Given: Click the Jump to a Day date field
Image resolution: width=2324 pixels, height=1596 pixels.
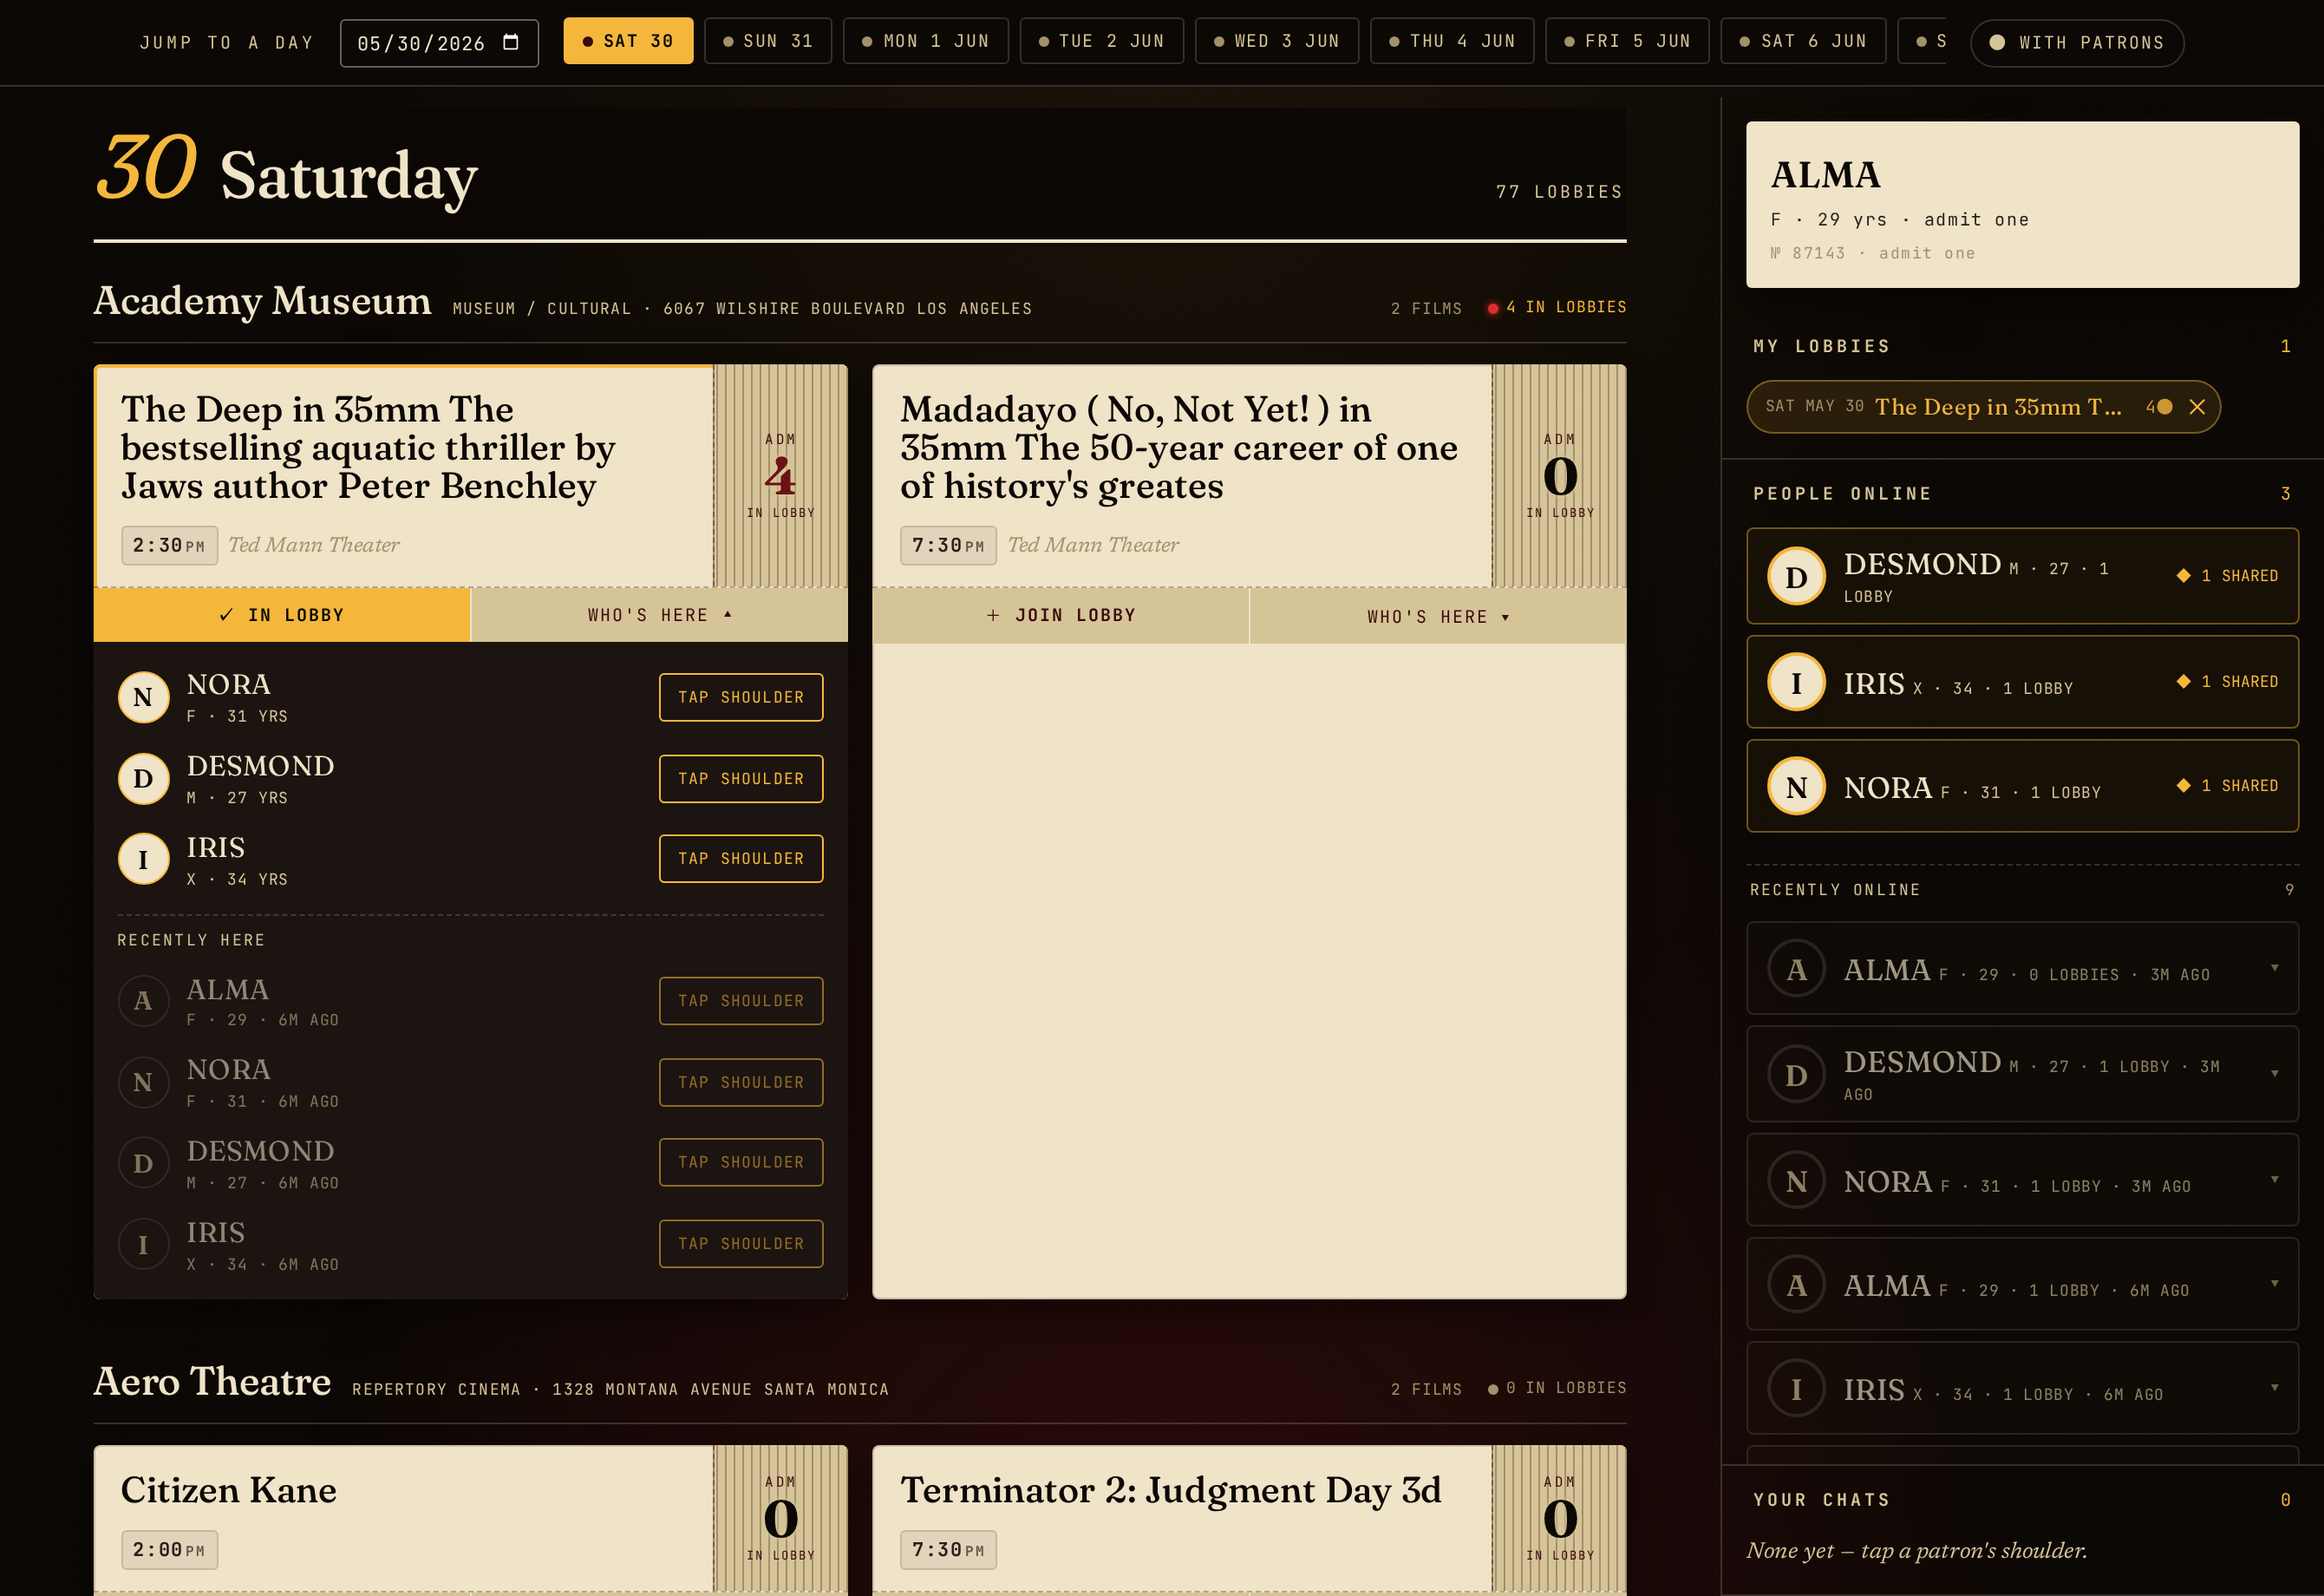Looking at the screenshot, I should (x=439, y=43).
